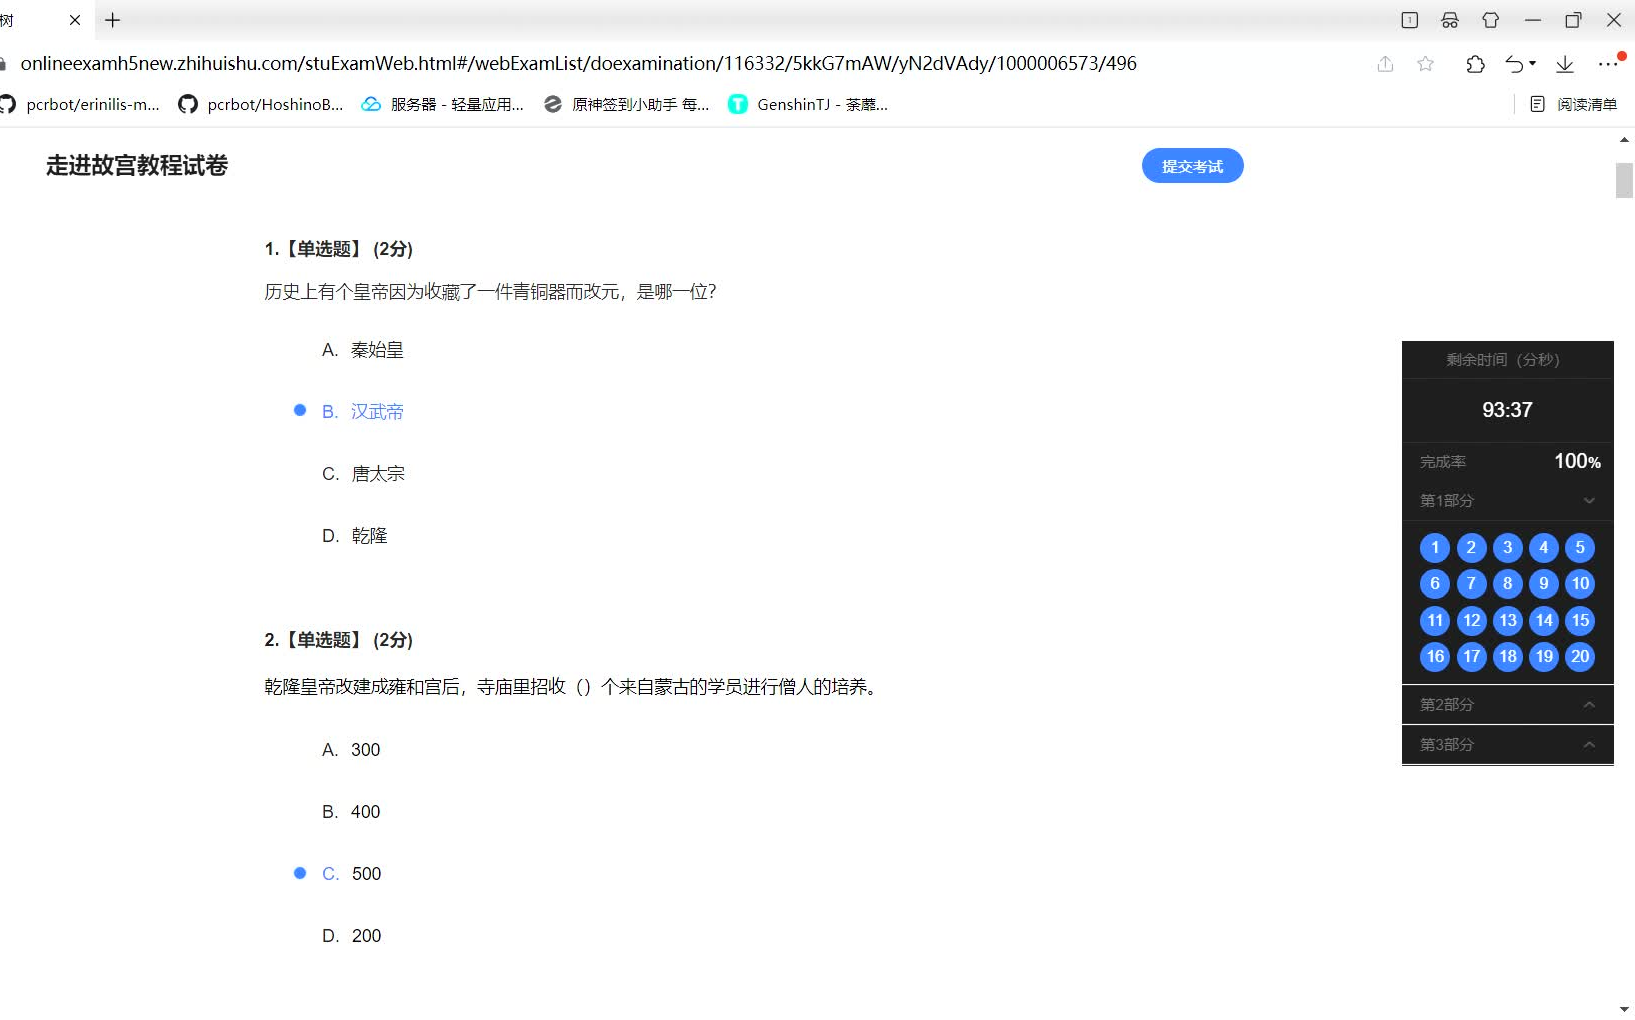Viewport: 1635px width, 1020px height.
Task: Jump to question 19 bubble
Action: (x=1544, y=657)
